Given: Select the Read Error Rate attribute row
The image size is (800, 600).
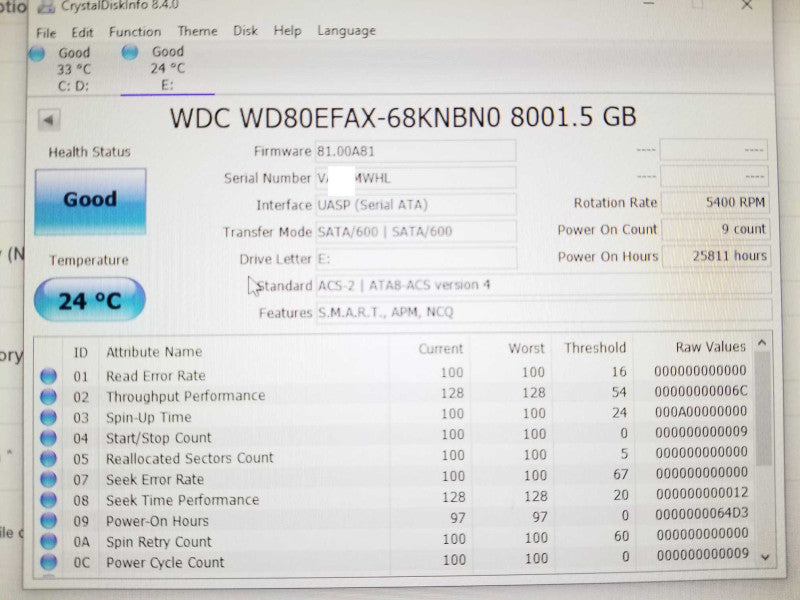Looking at the screenshot, I should pos(394,374).
